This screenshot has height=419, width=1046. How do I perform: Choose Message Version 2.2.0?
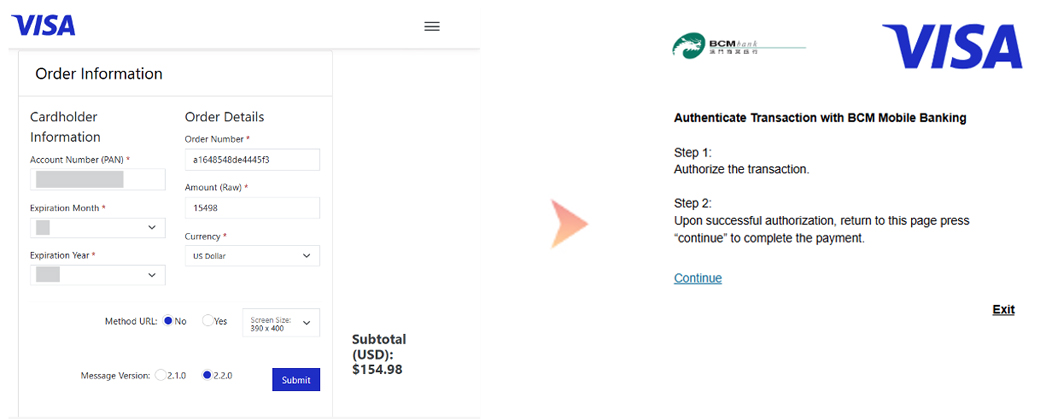pos(207,375)
